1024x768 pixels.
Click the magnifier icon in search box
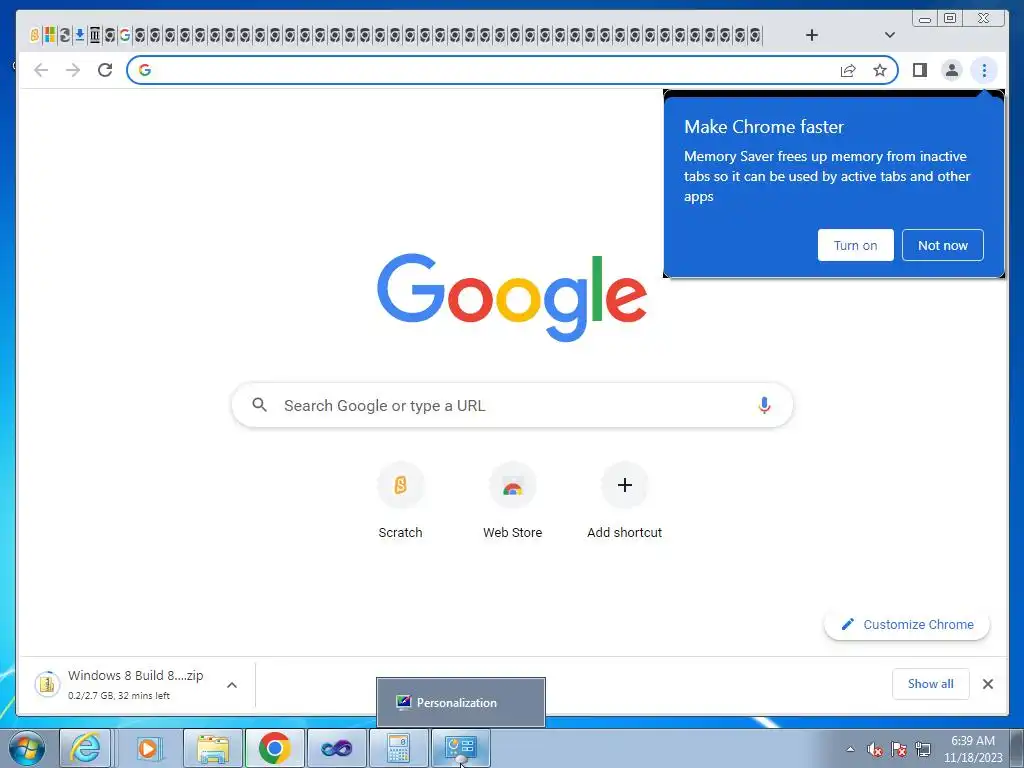tap(259, 405)
